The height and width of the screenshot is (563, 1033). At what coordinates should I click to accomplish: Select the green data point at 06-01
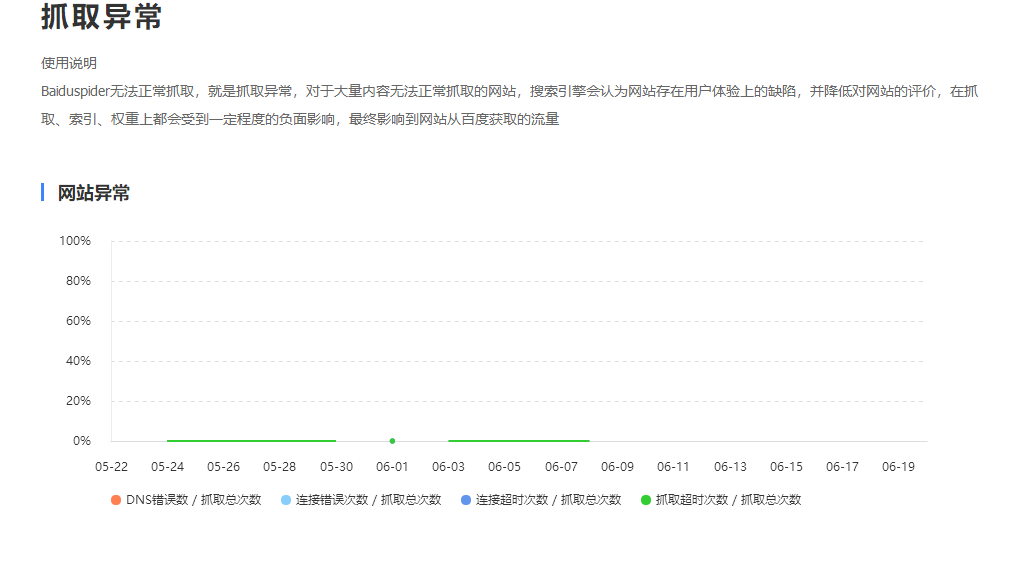point(392,441)
